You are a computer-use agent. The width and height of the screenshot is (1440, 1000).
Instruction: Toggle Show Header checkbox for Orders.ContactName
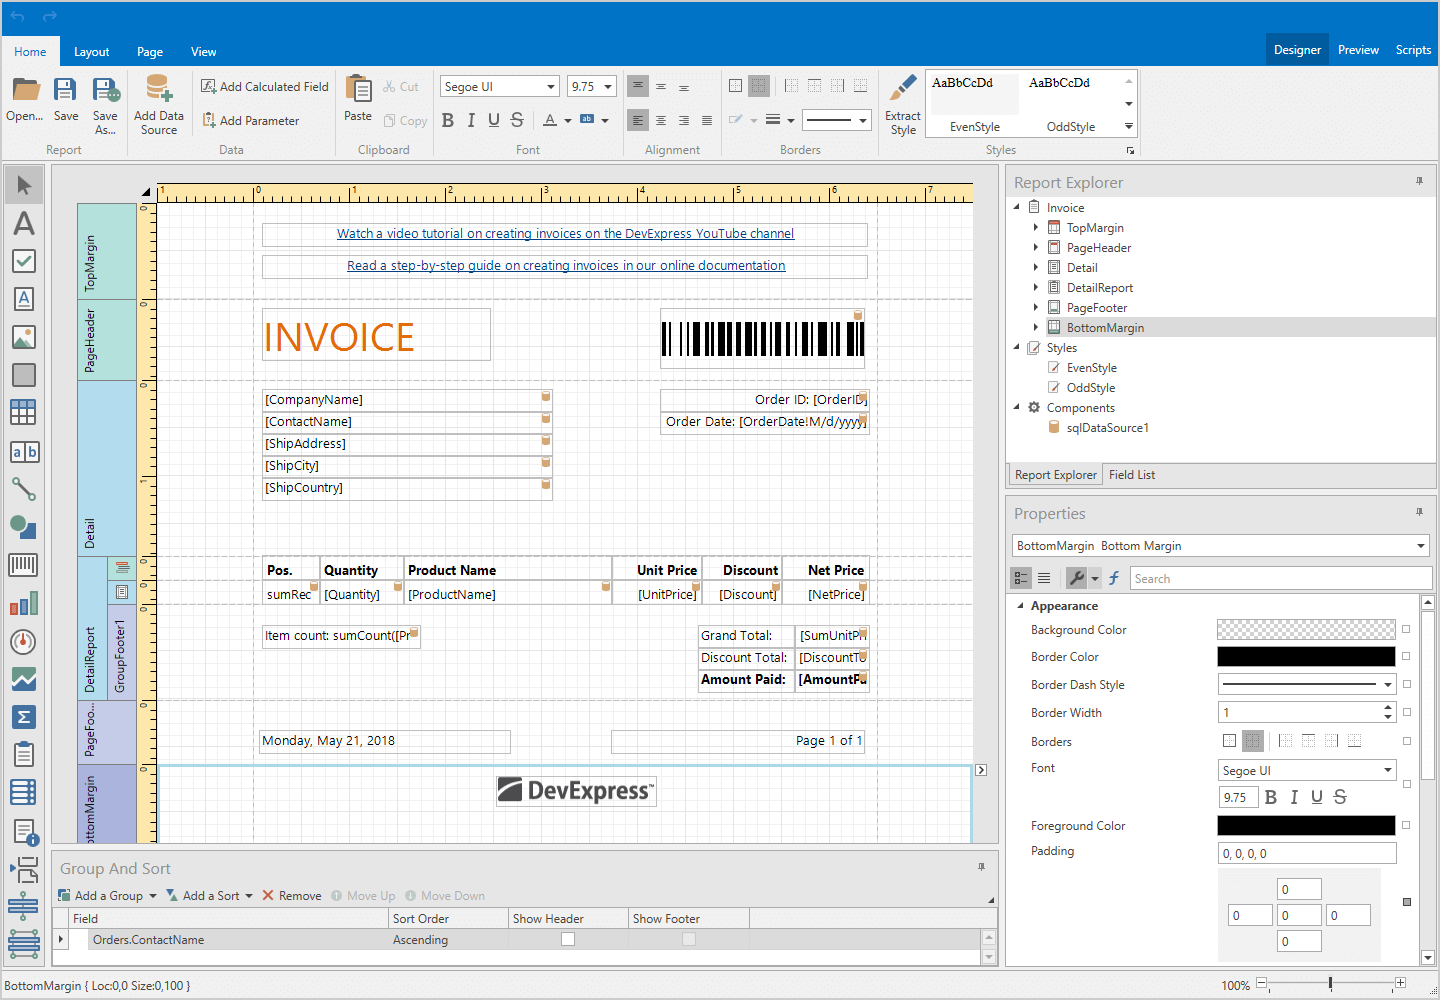click(568, 939)
